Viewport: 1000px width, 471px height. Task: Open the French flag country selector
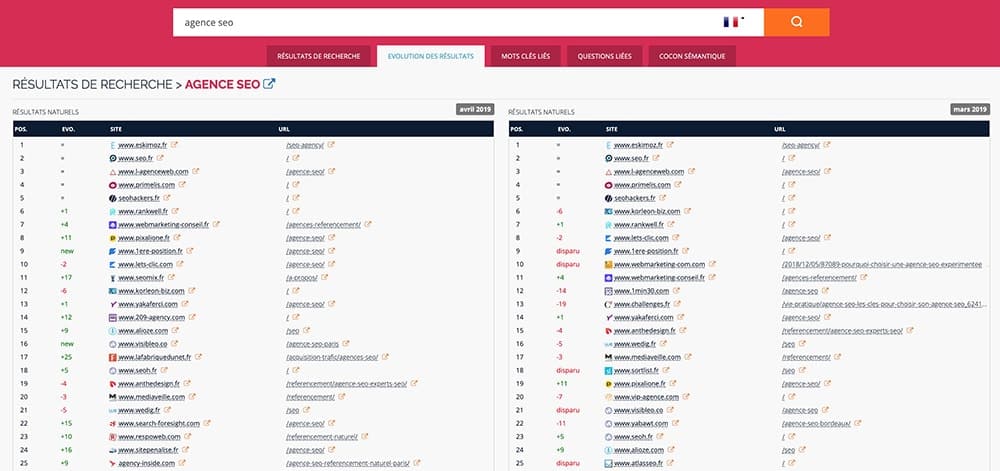[x=733, y=22]
